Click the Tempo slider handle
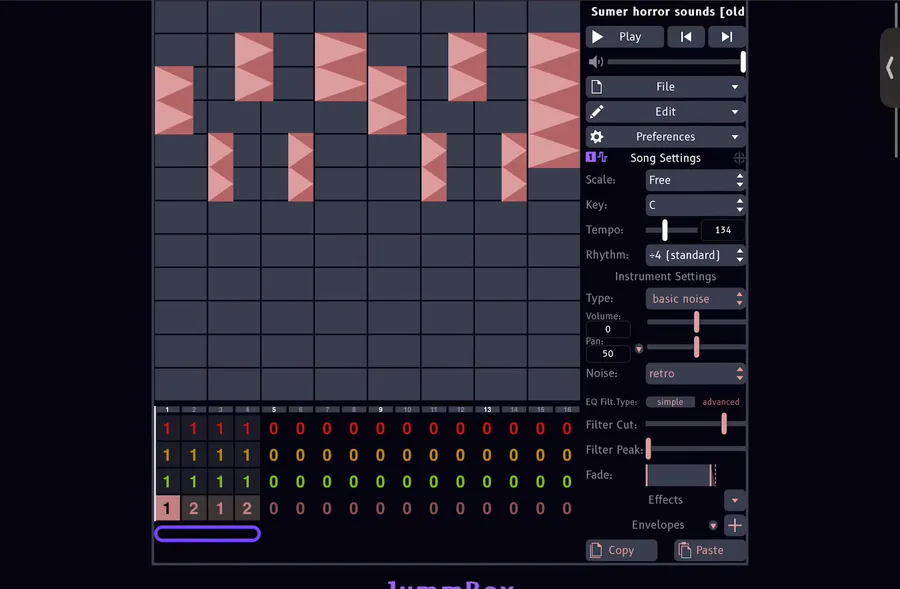The image size is (900, 589). point(665,230)
